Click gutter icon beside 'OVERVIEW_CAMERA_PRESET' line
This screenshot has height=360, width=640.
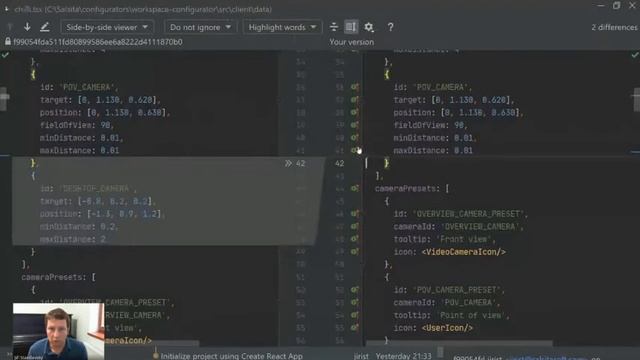click(355, 213)
